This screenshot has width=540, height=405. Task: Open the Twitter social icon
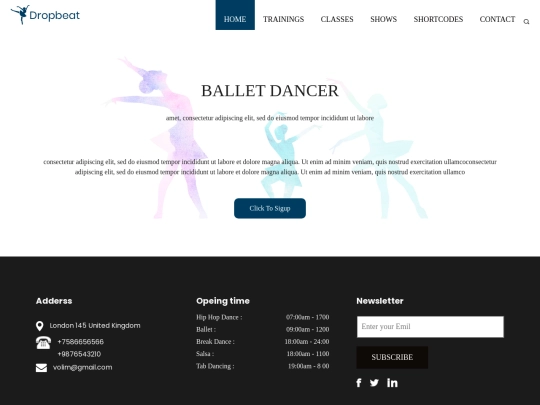click(x=374, y=383)
